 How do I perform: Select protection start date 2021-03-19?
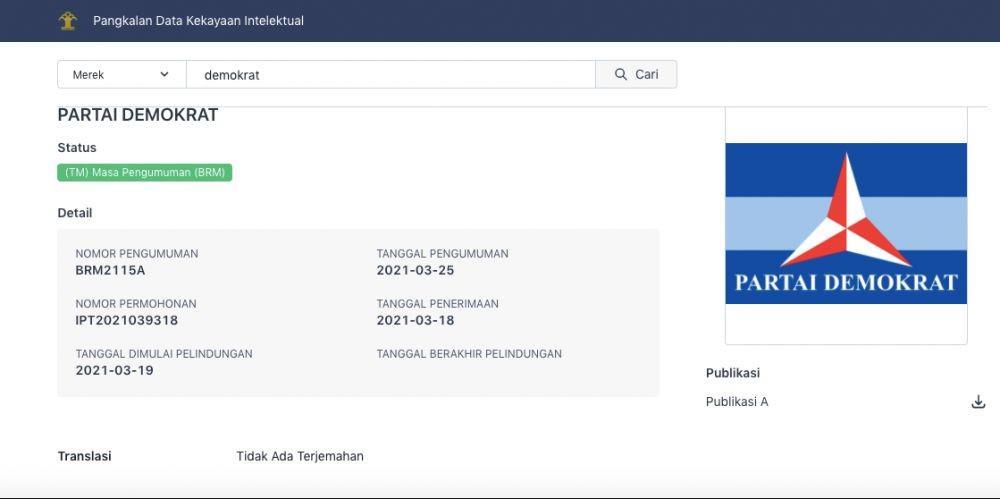tap(114, 370)
